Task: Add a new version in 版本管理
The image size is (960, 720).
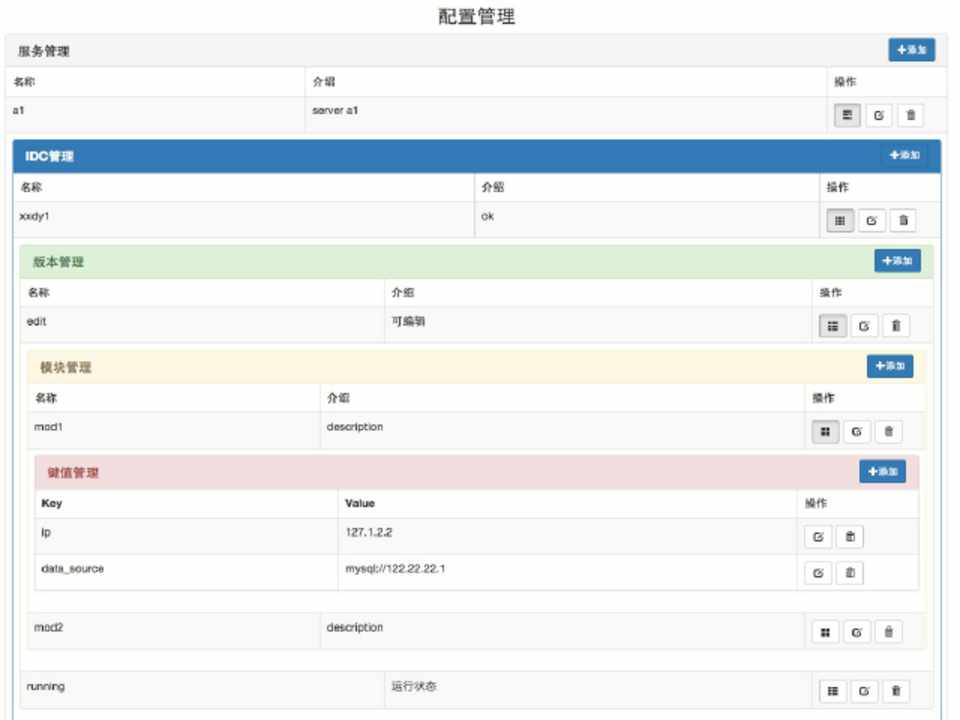Action: pos(897,260)
